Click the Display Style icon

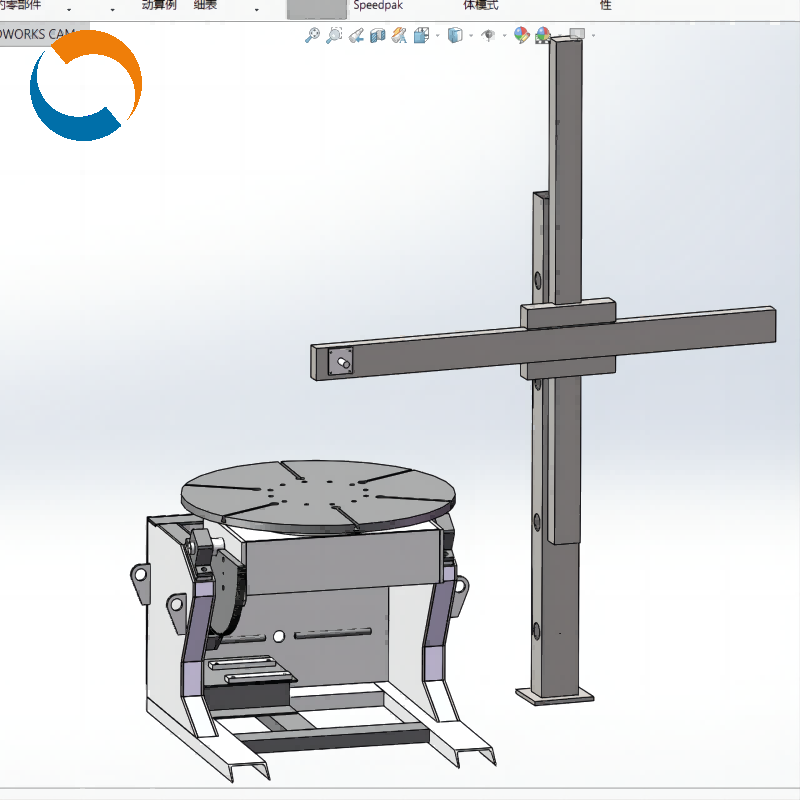(455, 36)
